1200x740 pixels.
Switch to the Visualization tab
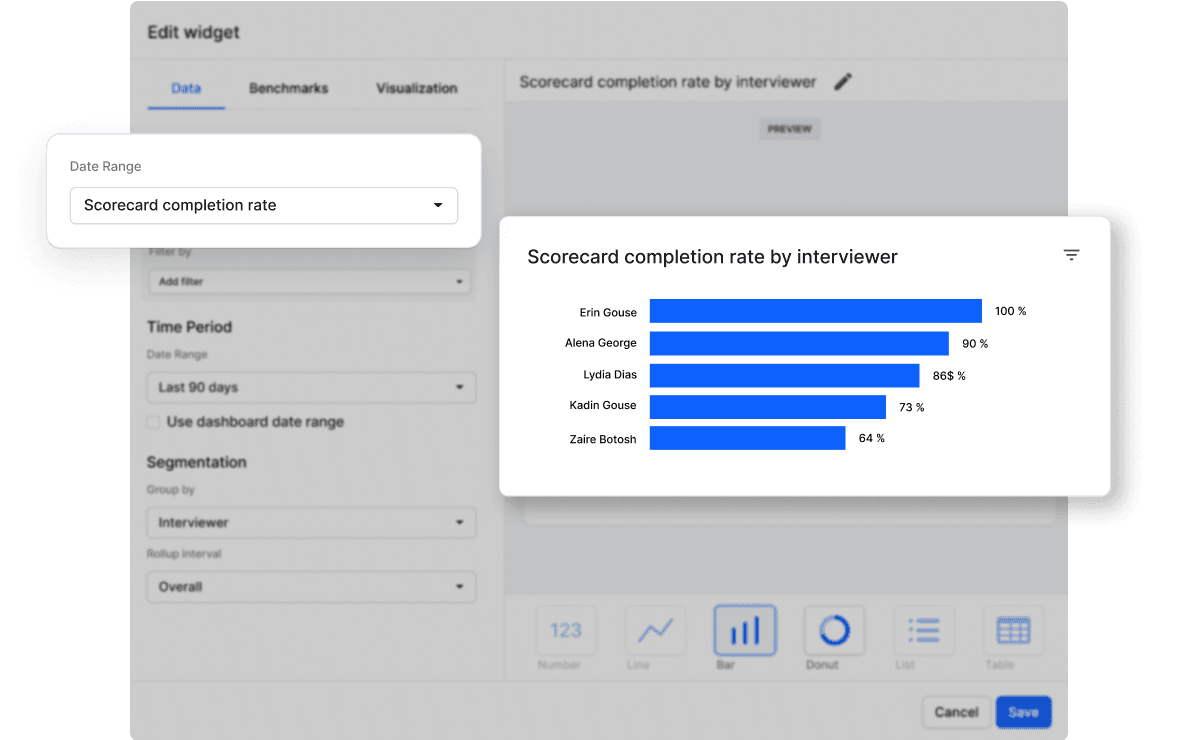click(x=416, y=88)
